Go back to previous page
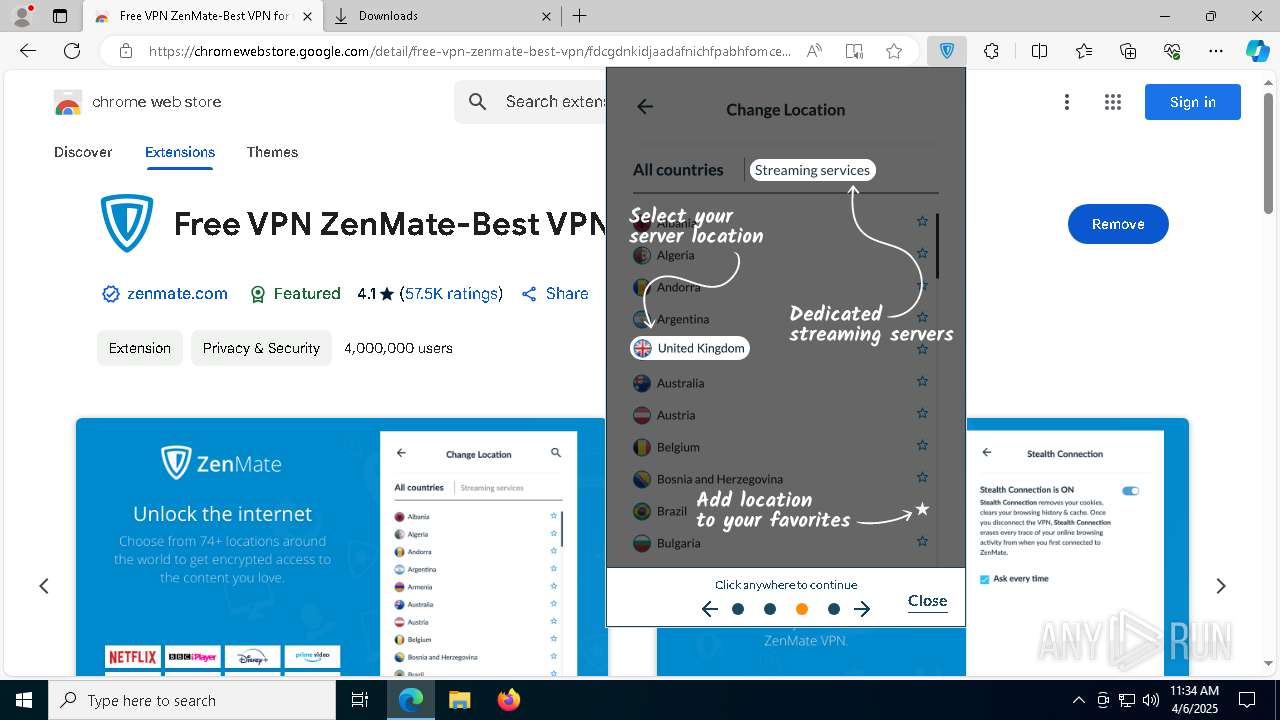Image resolution: width=1280 pixels, height=720 pixels. coord(28,51)
